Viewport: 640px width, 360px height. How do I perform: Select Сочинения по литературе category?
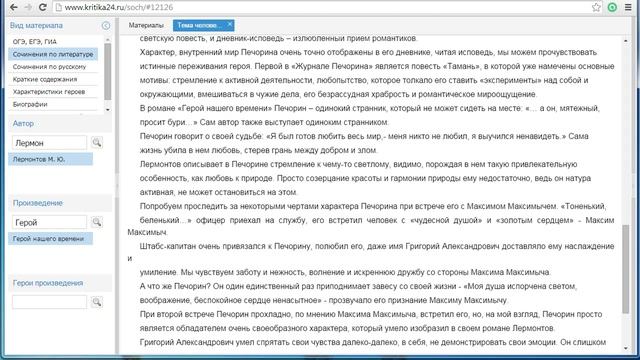[x=53, y=54]
